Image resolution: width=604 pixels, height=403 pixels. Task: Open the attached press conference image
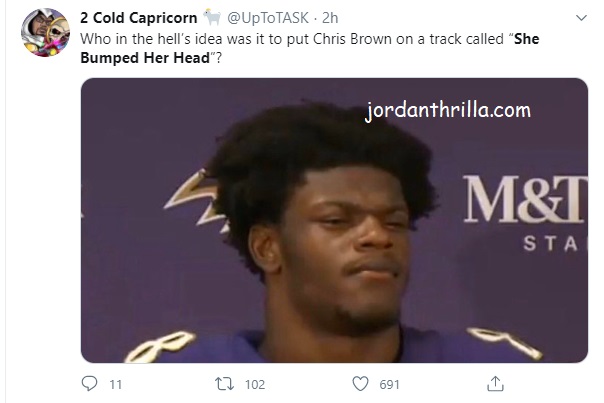[x=334, y=220]
